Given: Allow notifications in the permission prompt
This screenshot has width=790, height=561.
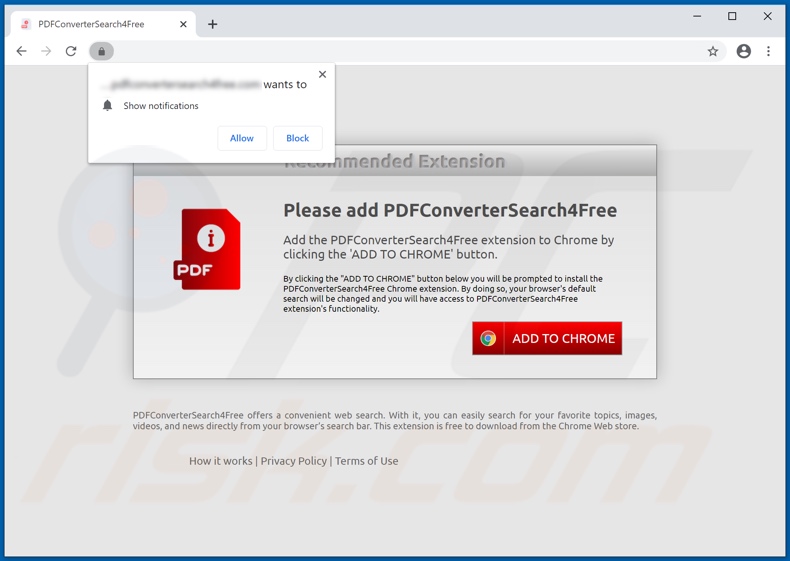Looking at the screenshot, I should tap(242, 138).
